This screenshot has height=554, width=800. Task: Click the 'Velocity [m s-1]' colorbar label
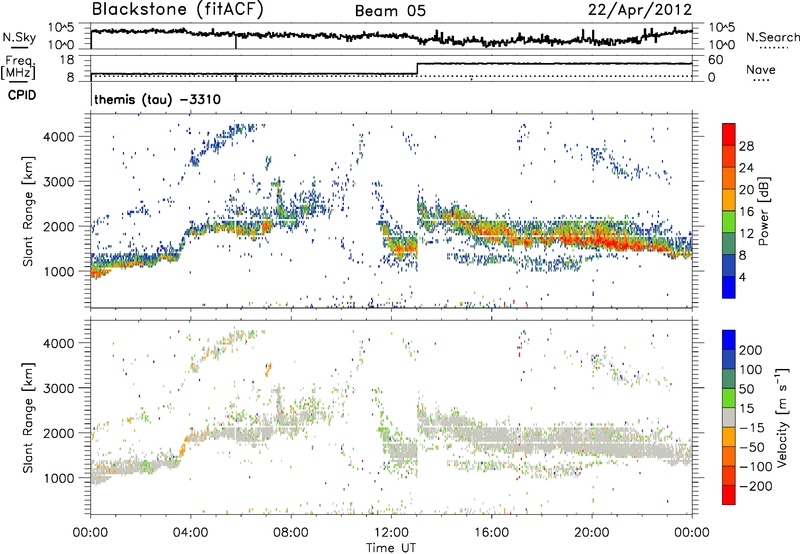point(781,417)
